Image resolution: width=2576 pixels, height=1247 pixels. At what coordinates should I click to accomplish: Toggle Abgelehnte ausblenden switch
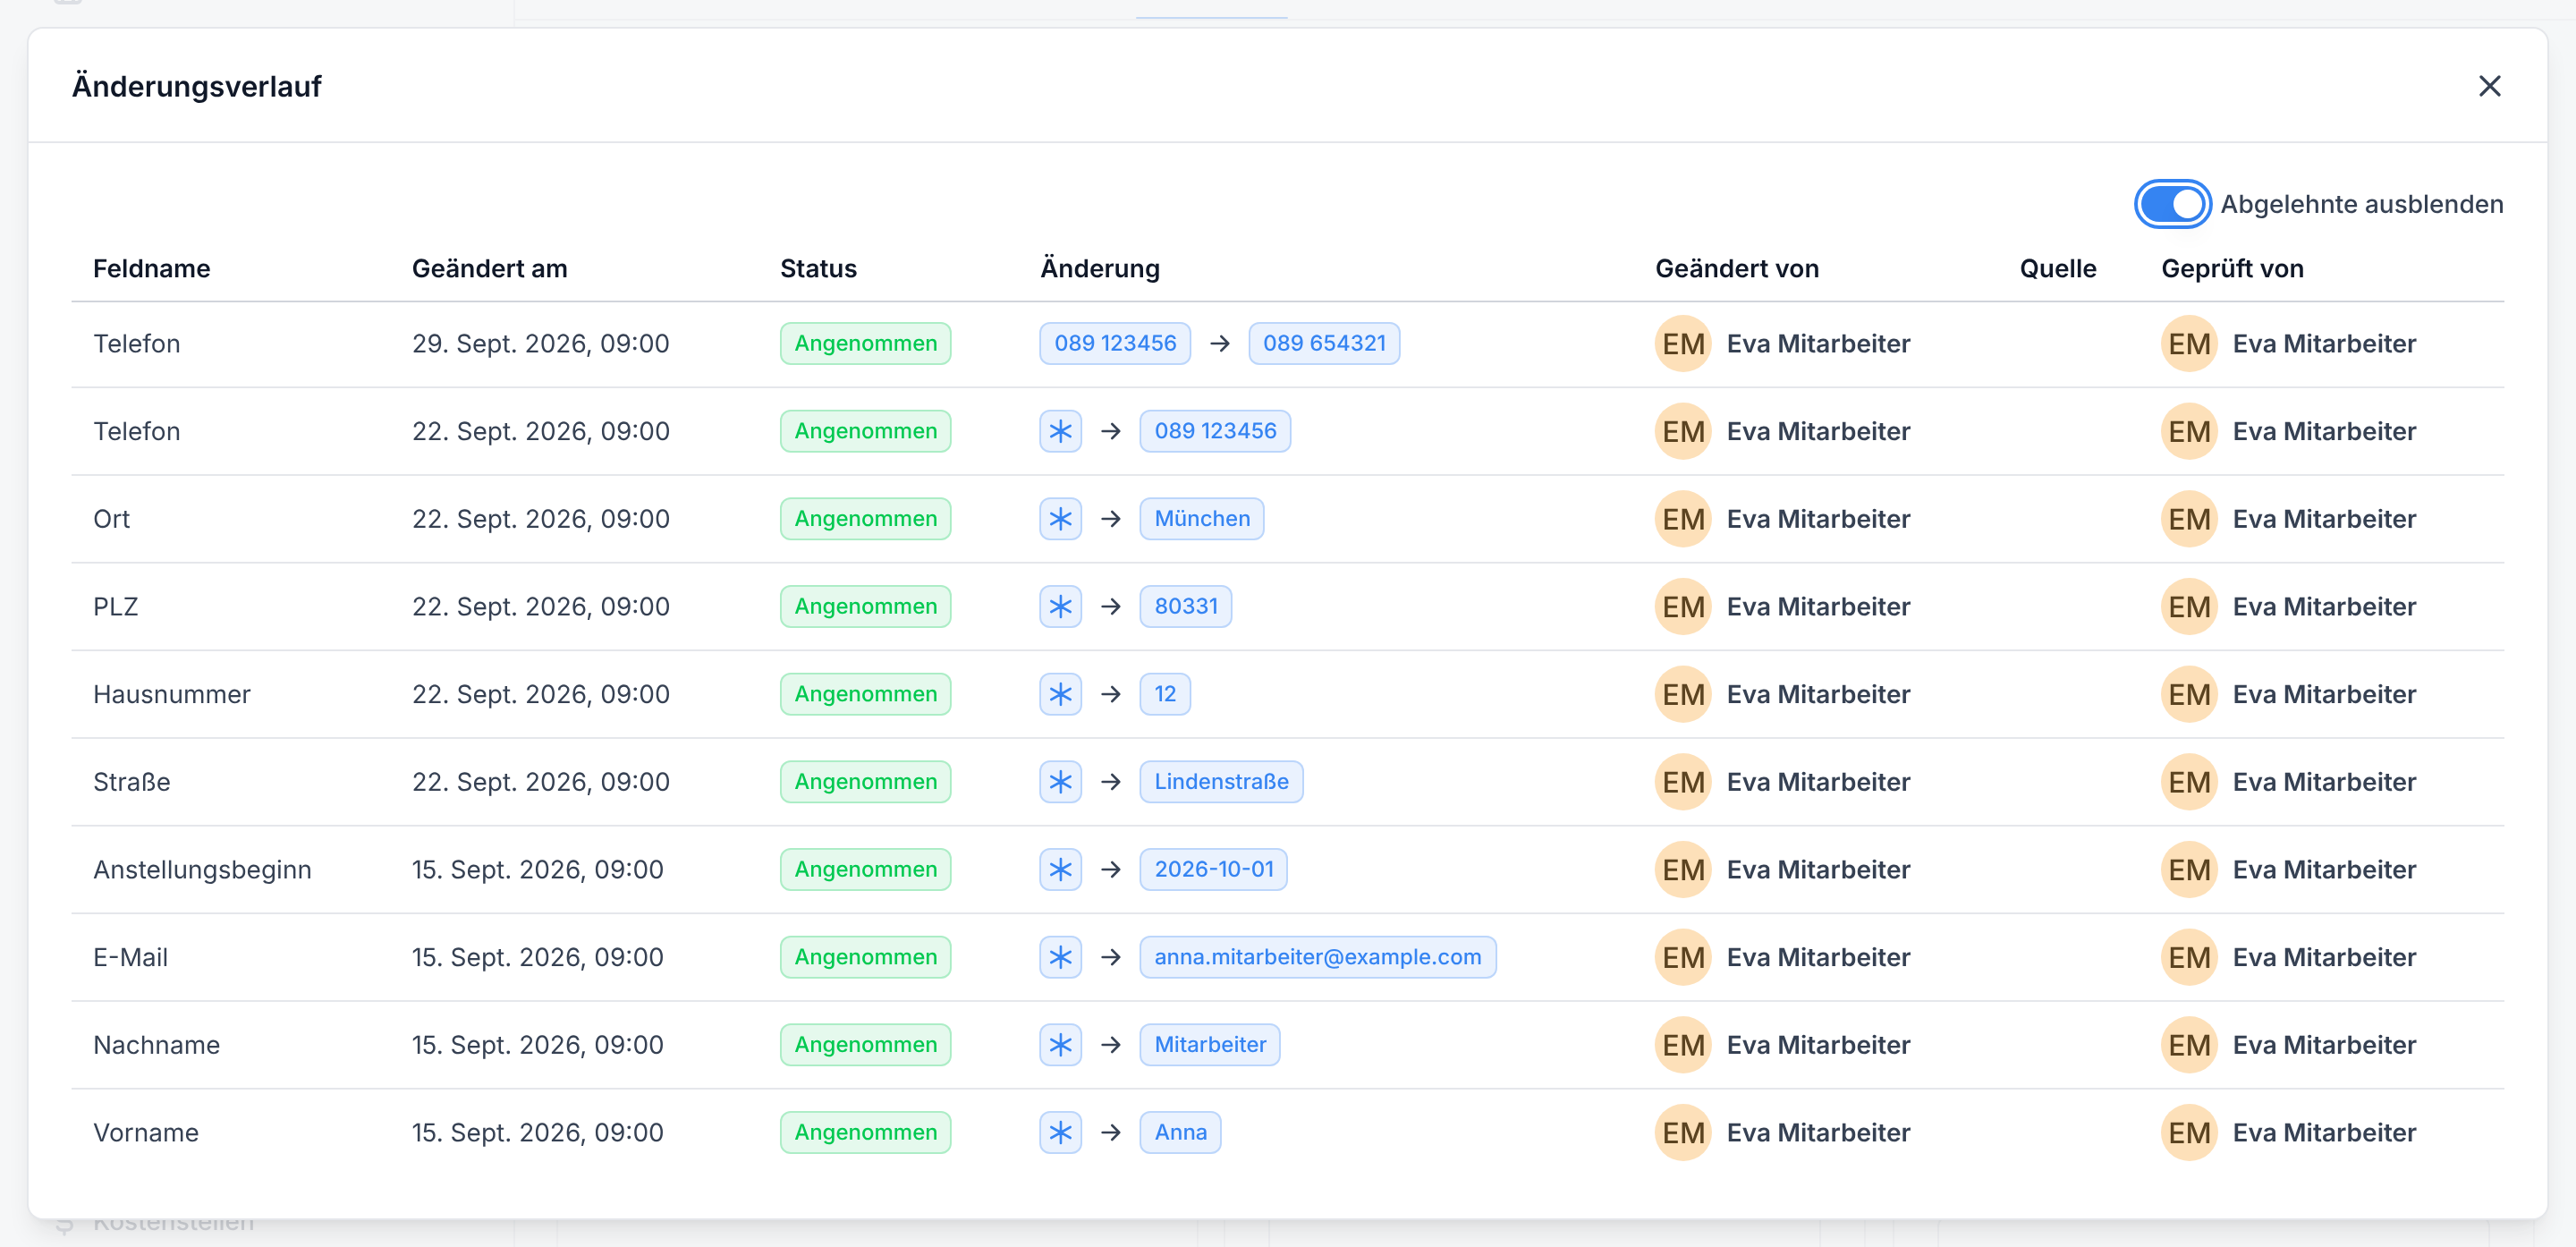click(x=2172, y=204)
